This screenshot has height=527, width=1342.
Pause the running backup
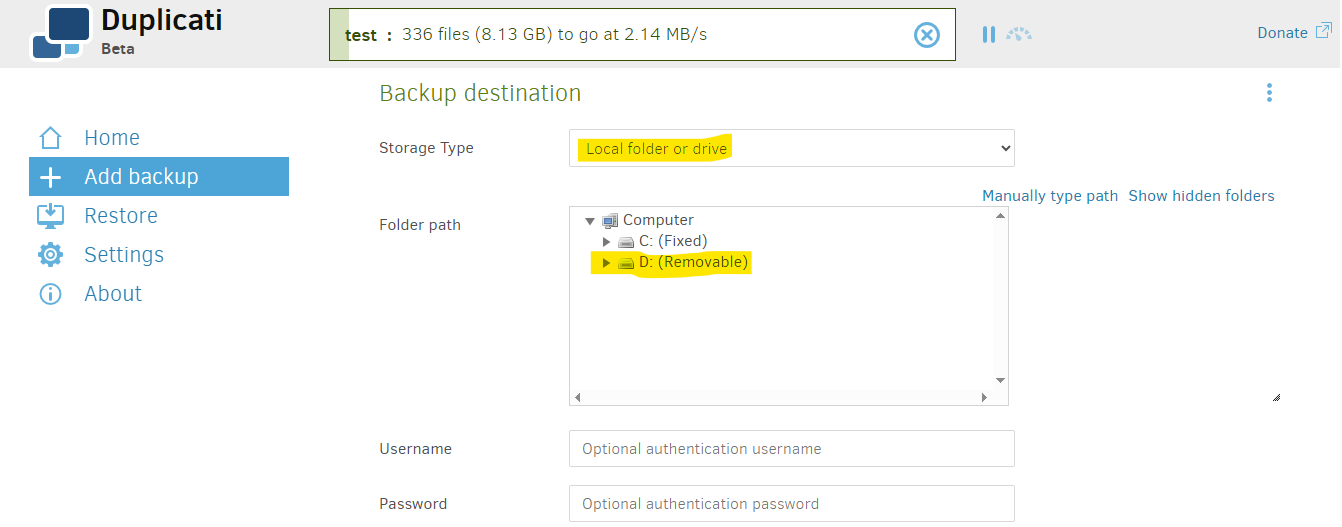pyautogui.click(x=988, y=34)
